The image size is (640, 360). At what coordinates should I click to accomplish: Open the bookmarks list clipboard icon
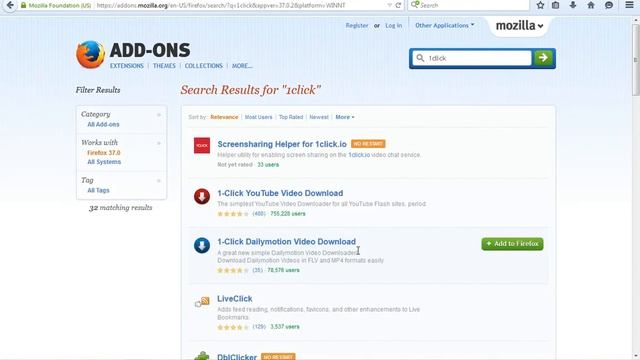[556, 5]
